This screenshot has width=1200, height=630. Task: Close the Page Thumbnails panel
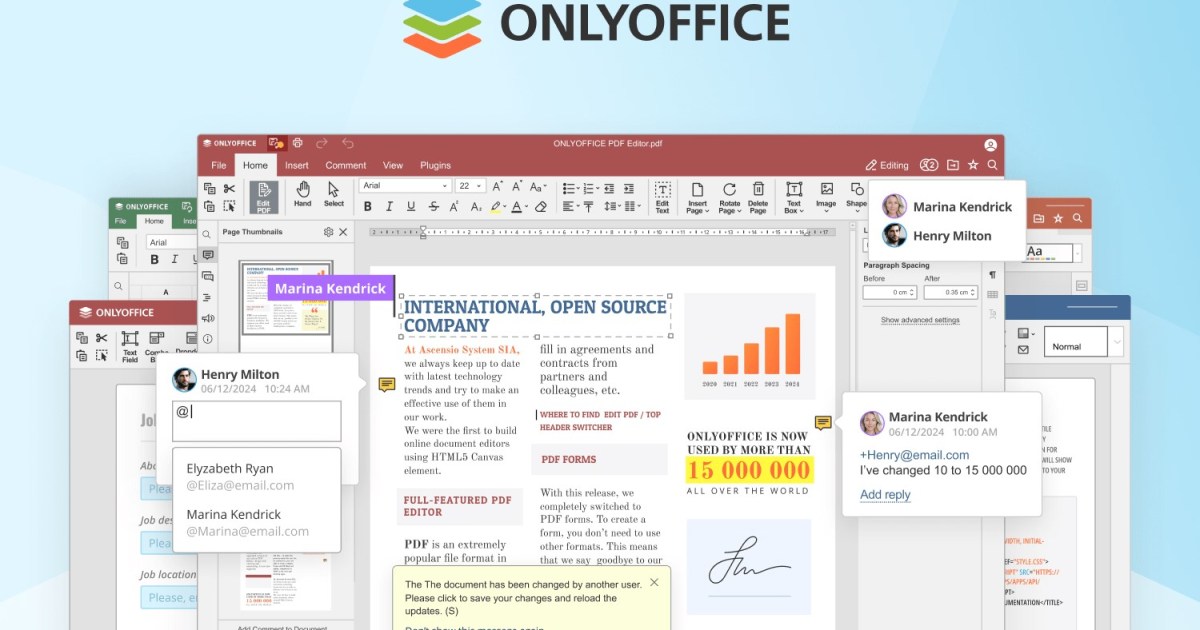tap(343, 232)
